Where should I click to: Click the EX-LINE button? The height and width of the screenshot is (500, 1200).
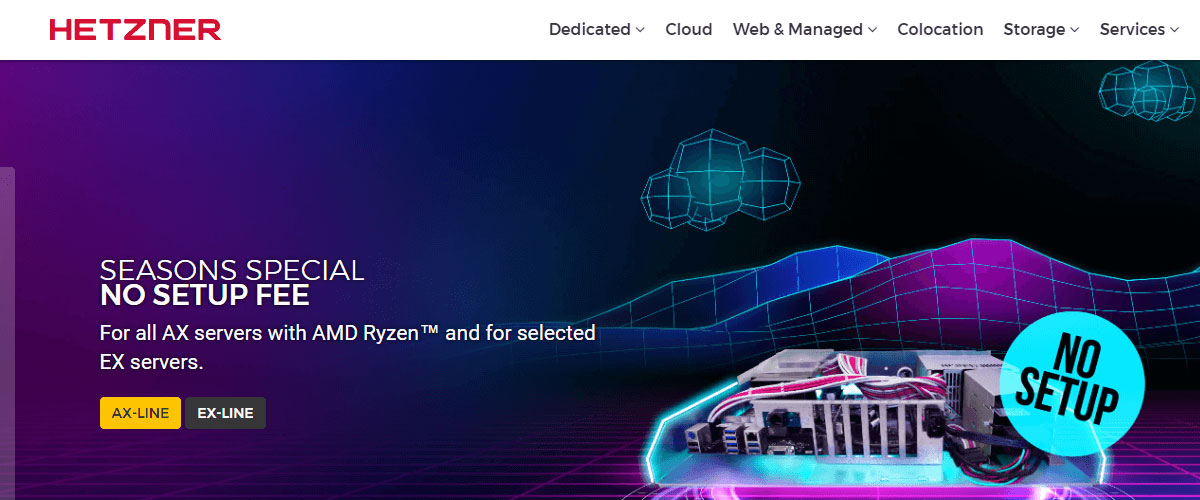click(225, 413)
